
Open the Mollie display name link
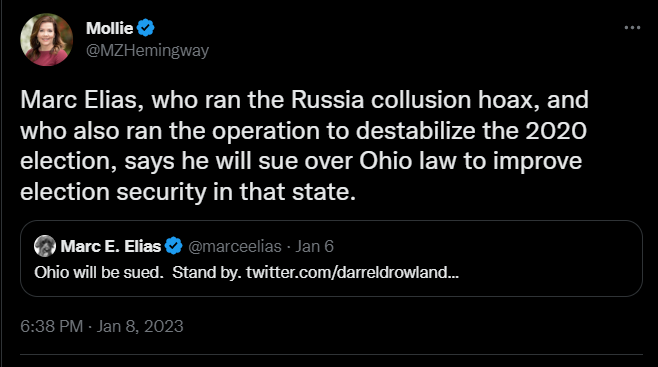pos(110,28)
